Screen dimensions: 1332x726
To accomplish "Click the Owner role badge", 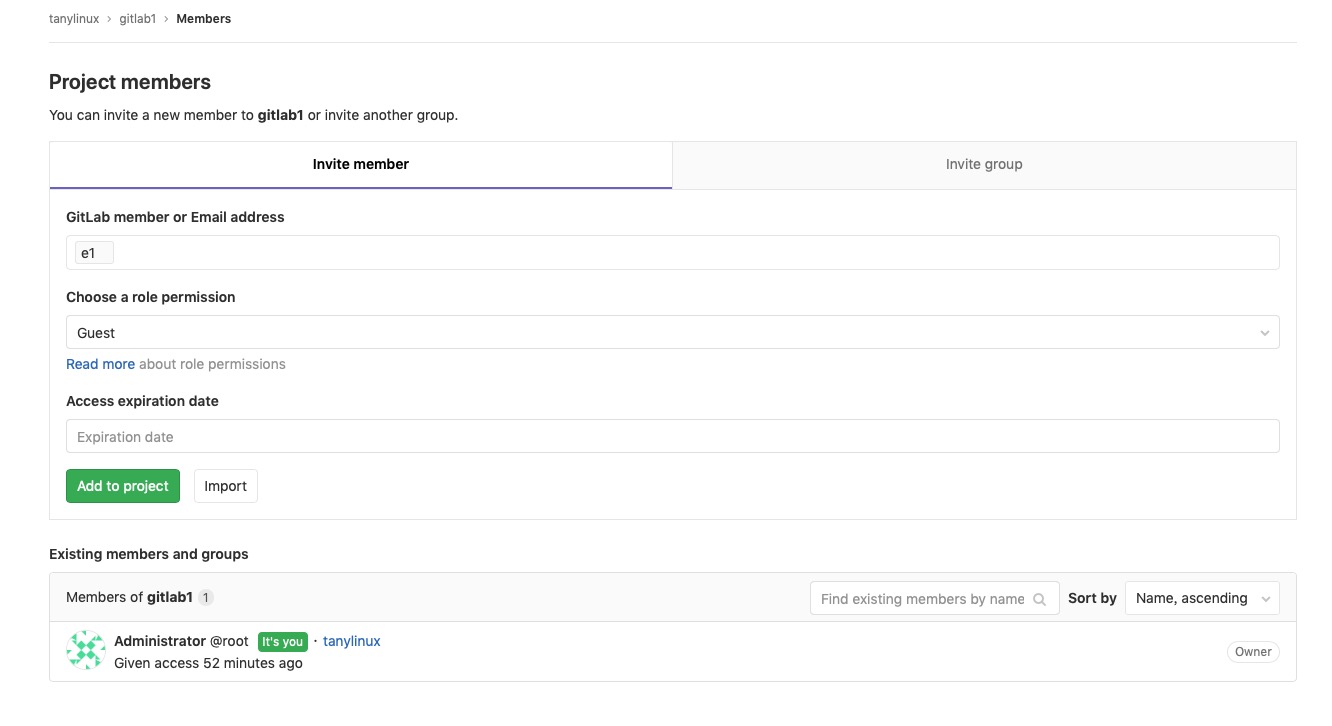I will click(x=1253, y=652).
